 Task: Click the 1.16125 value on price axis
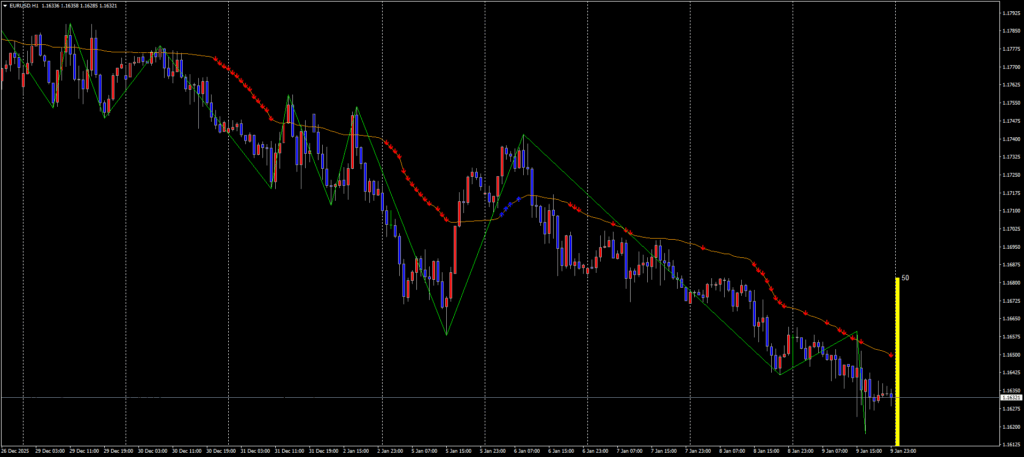click(x=1010, y=445)
